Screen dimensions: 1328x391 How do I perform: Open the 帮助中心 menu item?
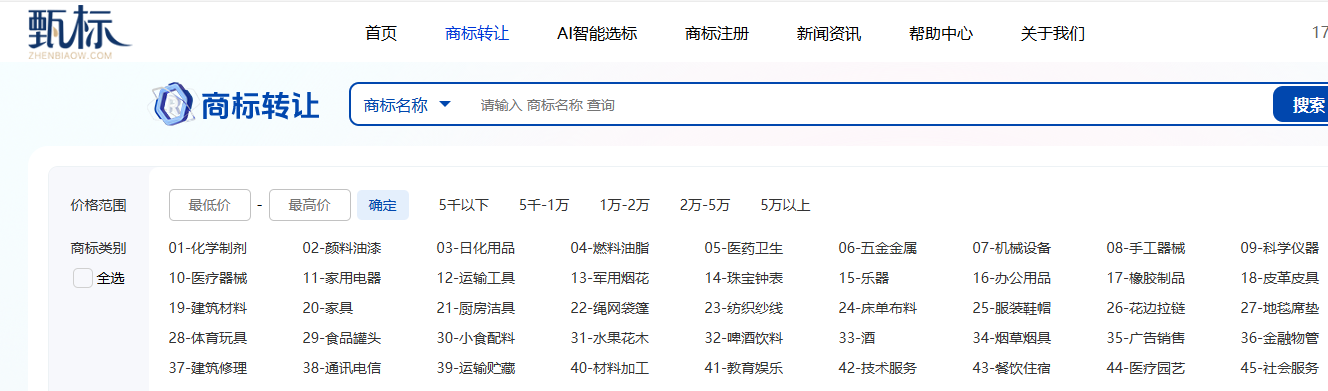(x=941, y=33)
